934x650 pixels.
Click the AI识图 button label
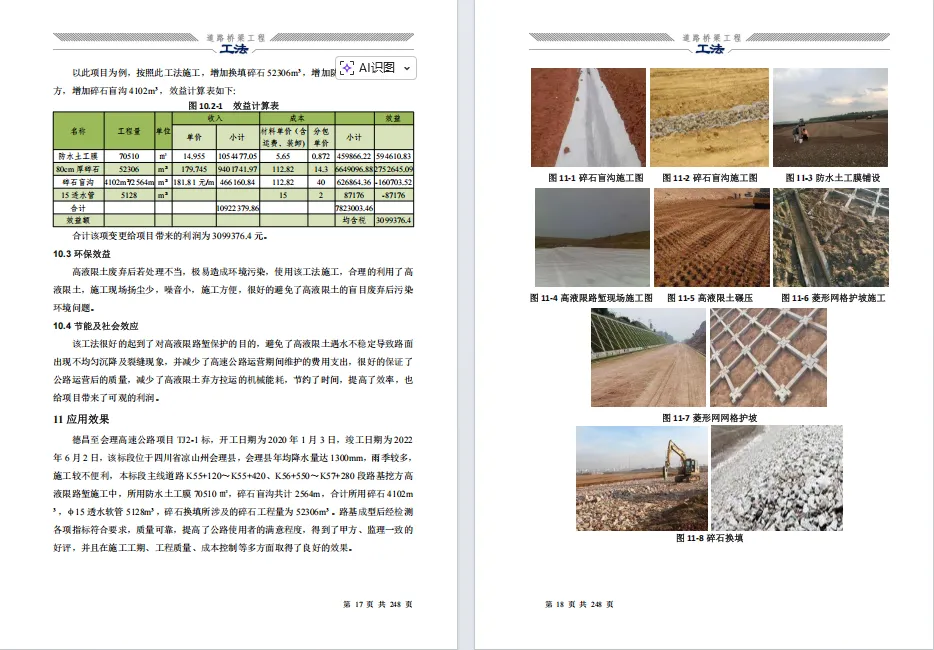[376, 68]
